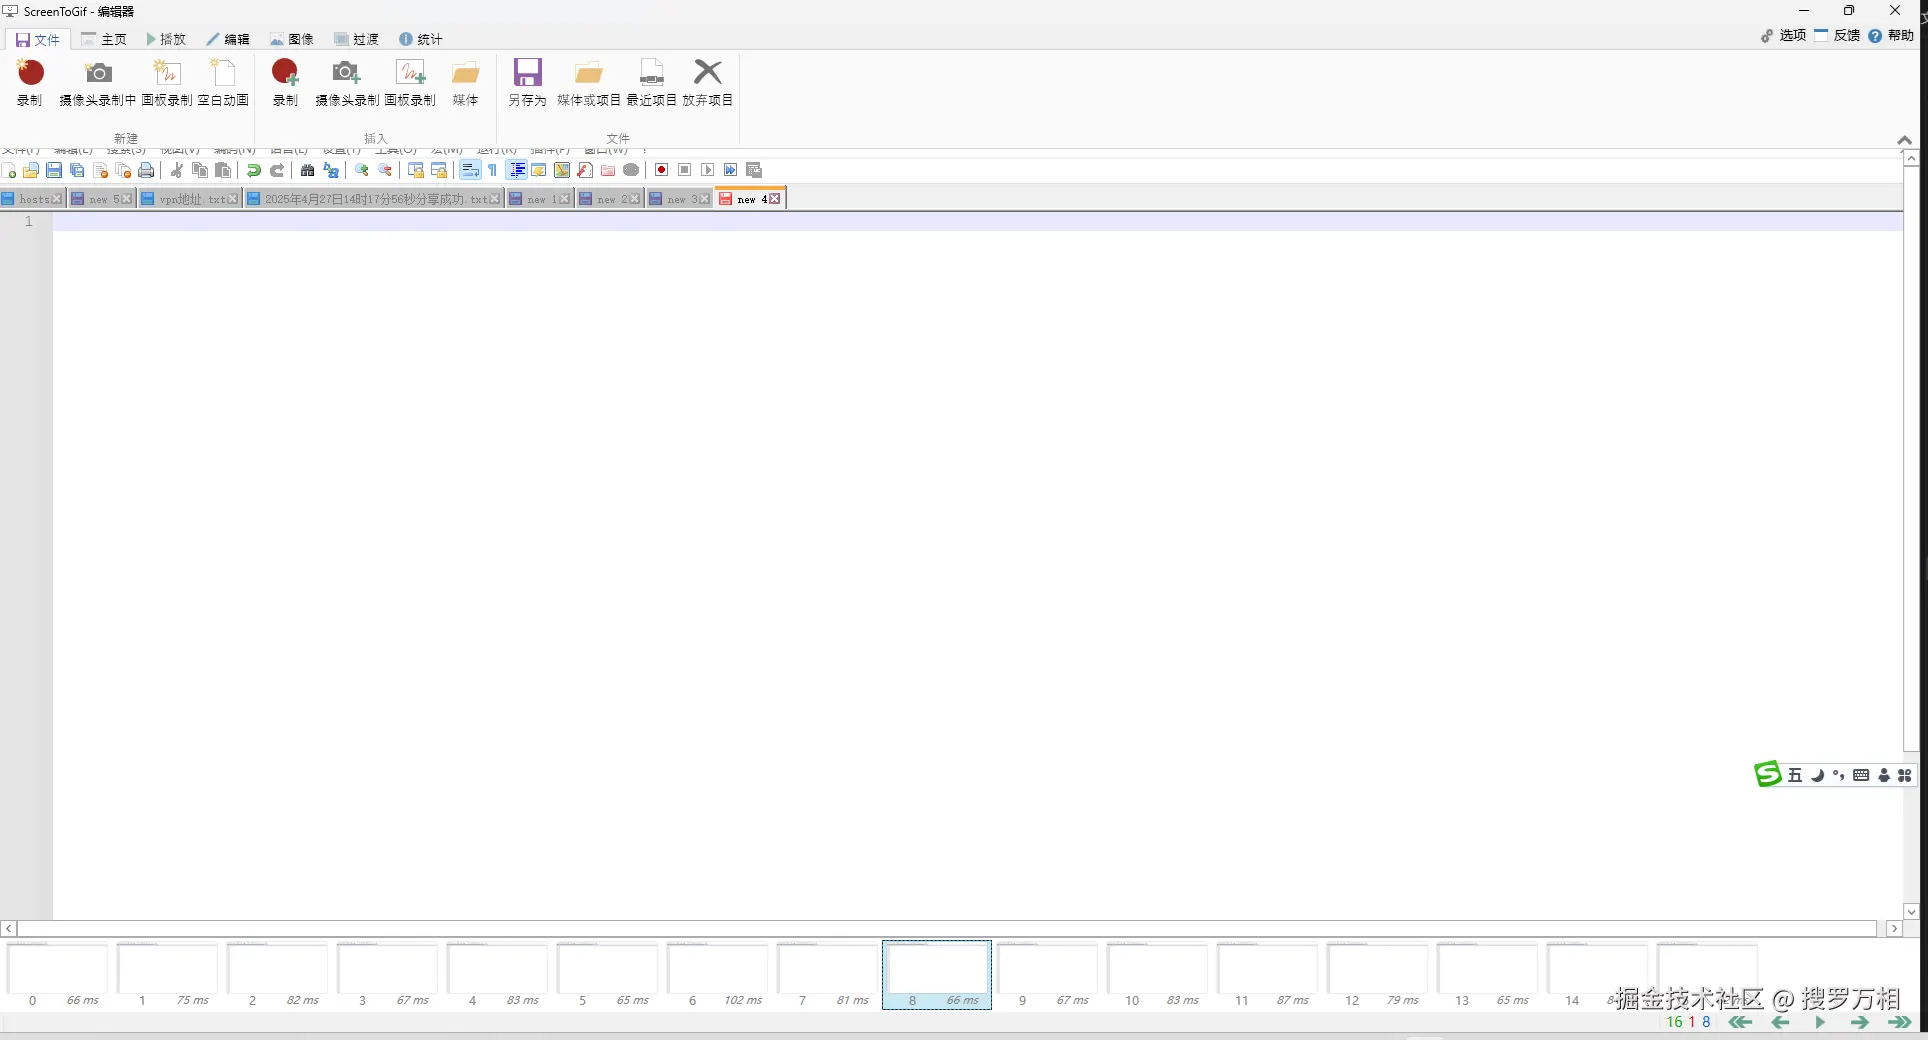Screen dimensions: 1928x1040
Task: Collapse the ribbon with the chevron
Action: (x=1905, y=140)
